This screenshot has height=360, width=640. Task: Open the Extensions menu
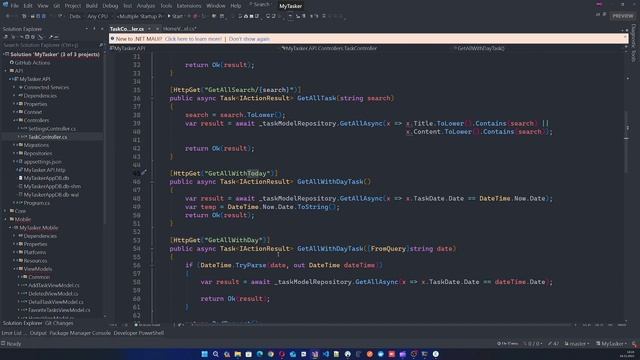pyautogui.click(x=189, y=6)
